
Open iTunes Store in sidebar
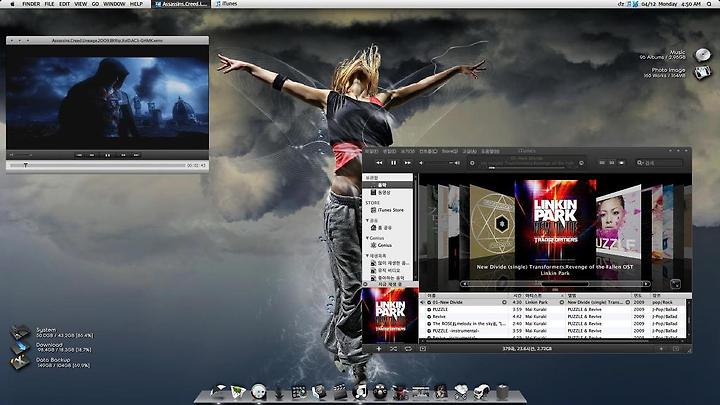click(387, 210)
